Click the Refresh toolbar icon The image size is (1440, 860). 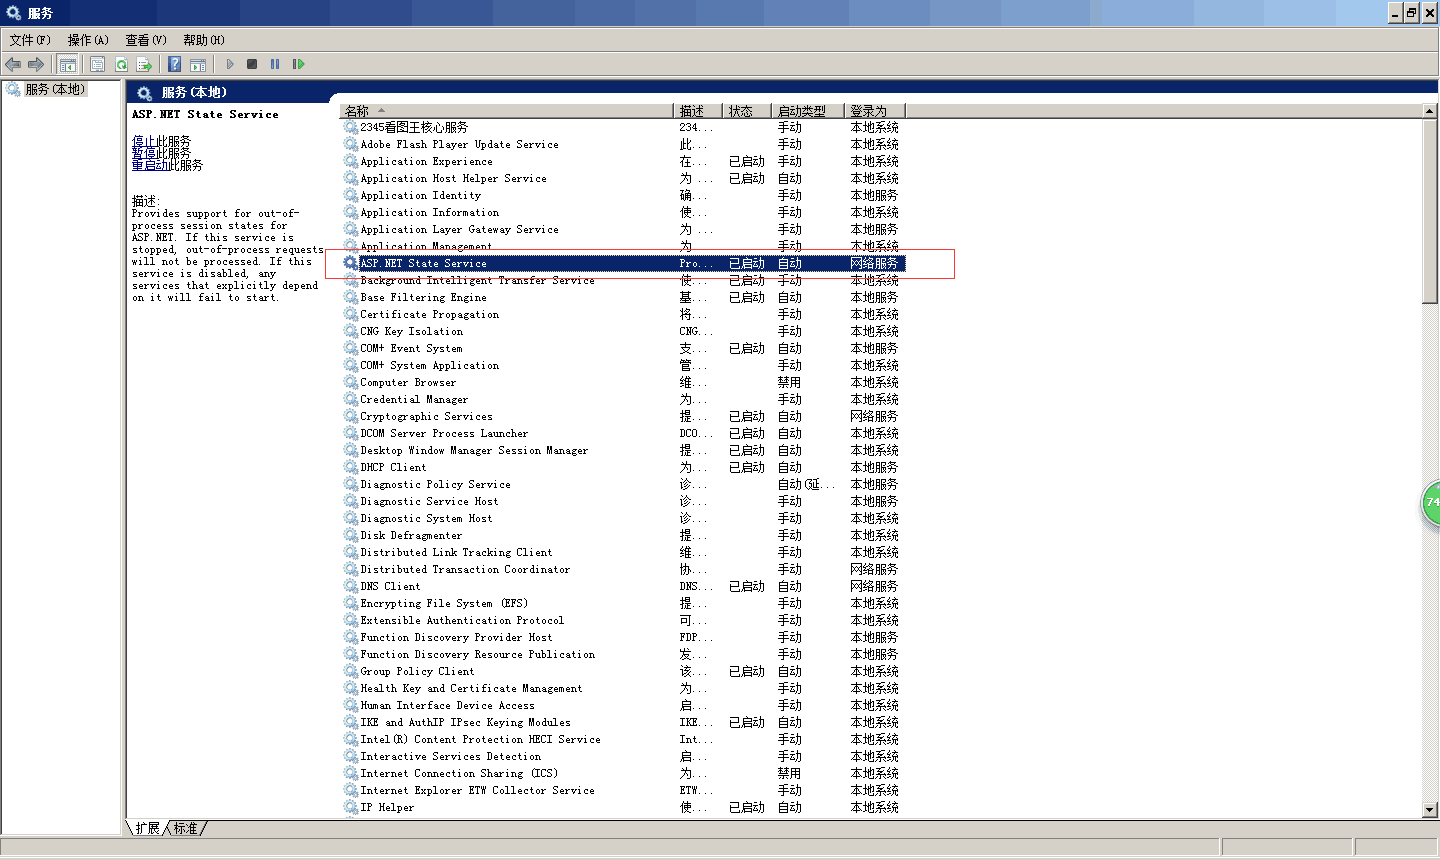point(121,64)
